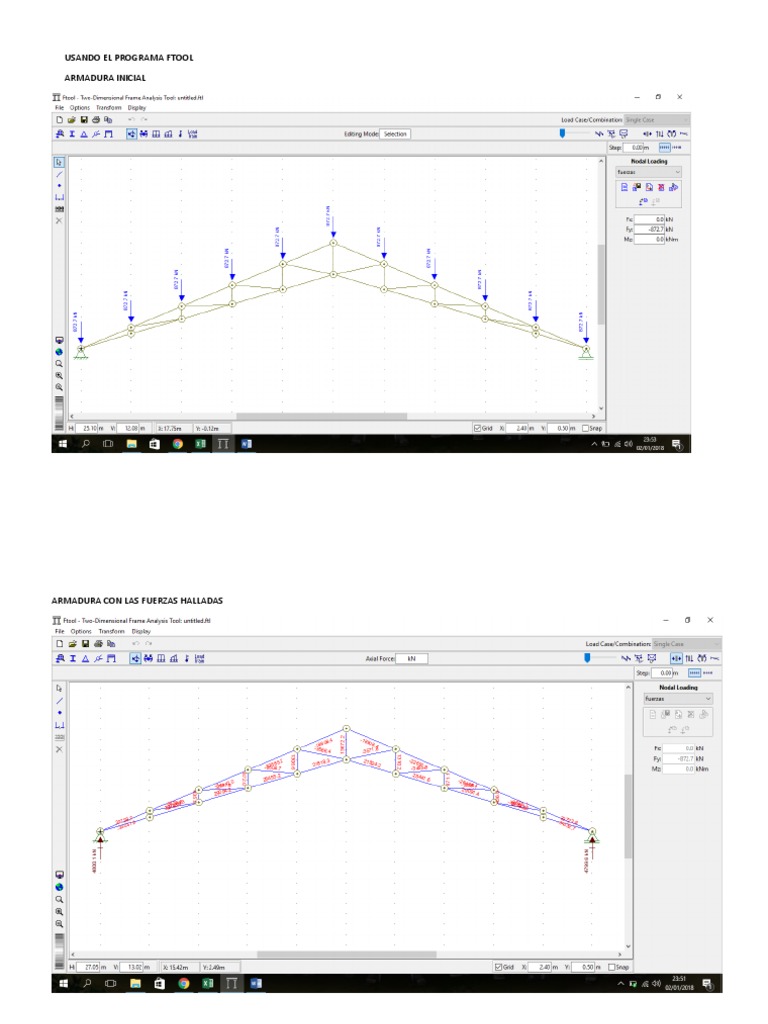Click globe fit icon in Fuerzas Halladas sidebar
This screenshot has width=768, height=1024.
tap(59, 887)
